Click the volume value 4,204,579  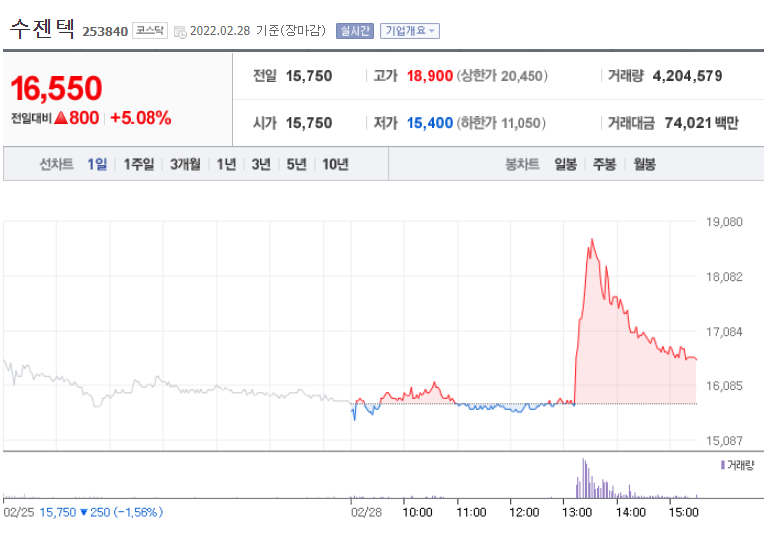coord(687,76)
